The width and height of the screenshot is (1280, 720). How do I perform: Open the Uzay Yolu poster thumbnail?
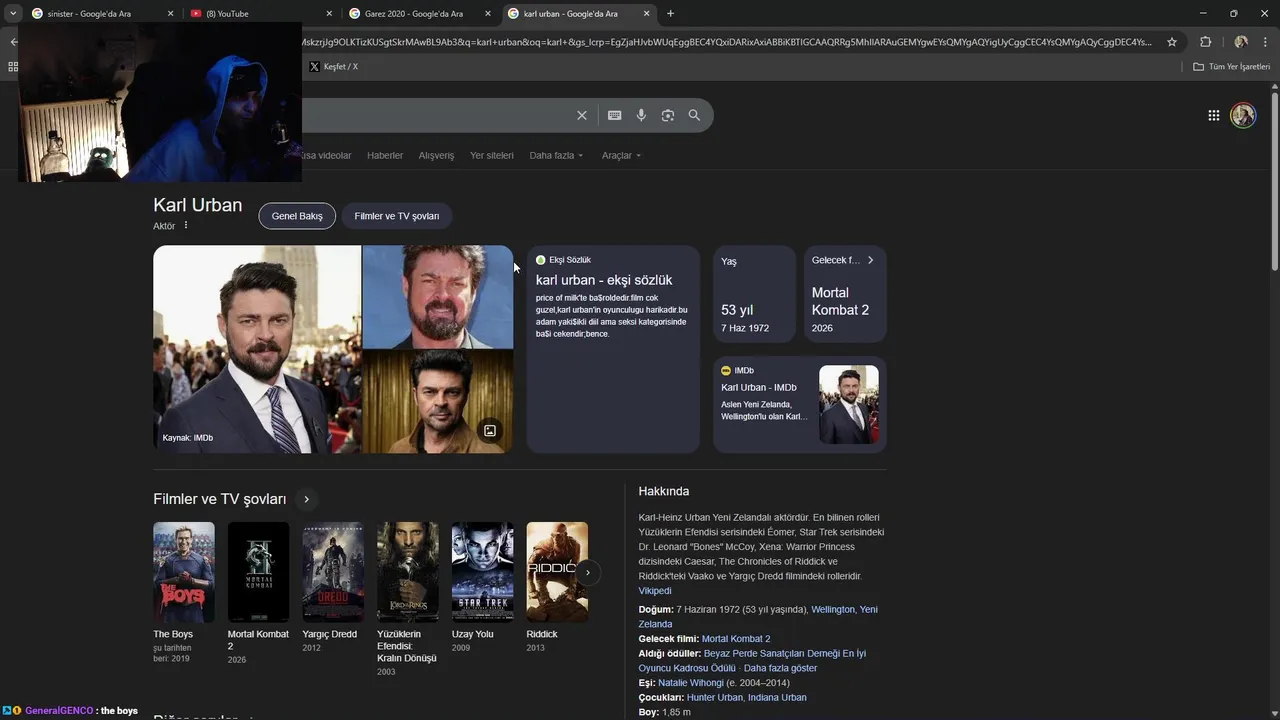point(482,572)
